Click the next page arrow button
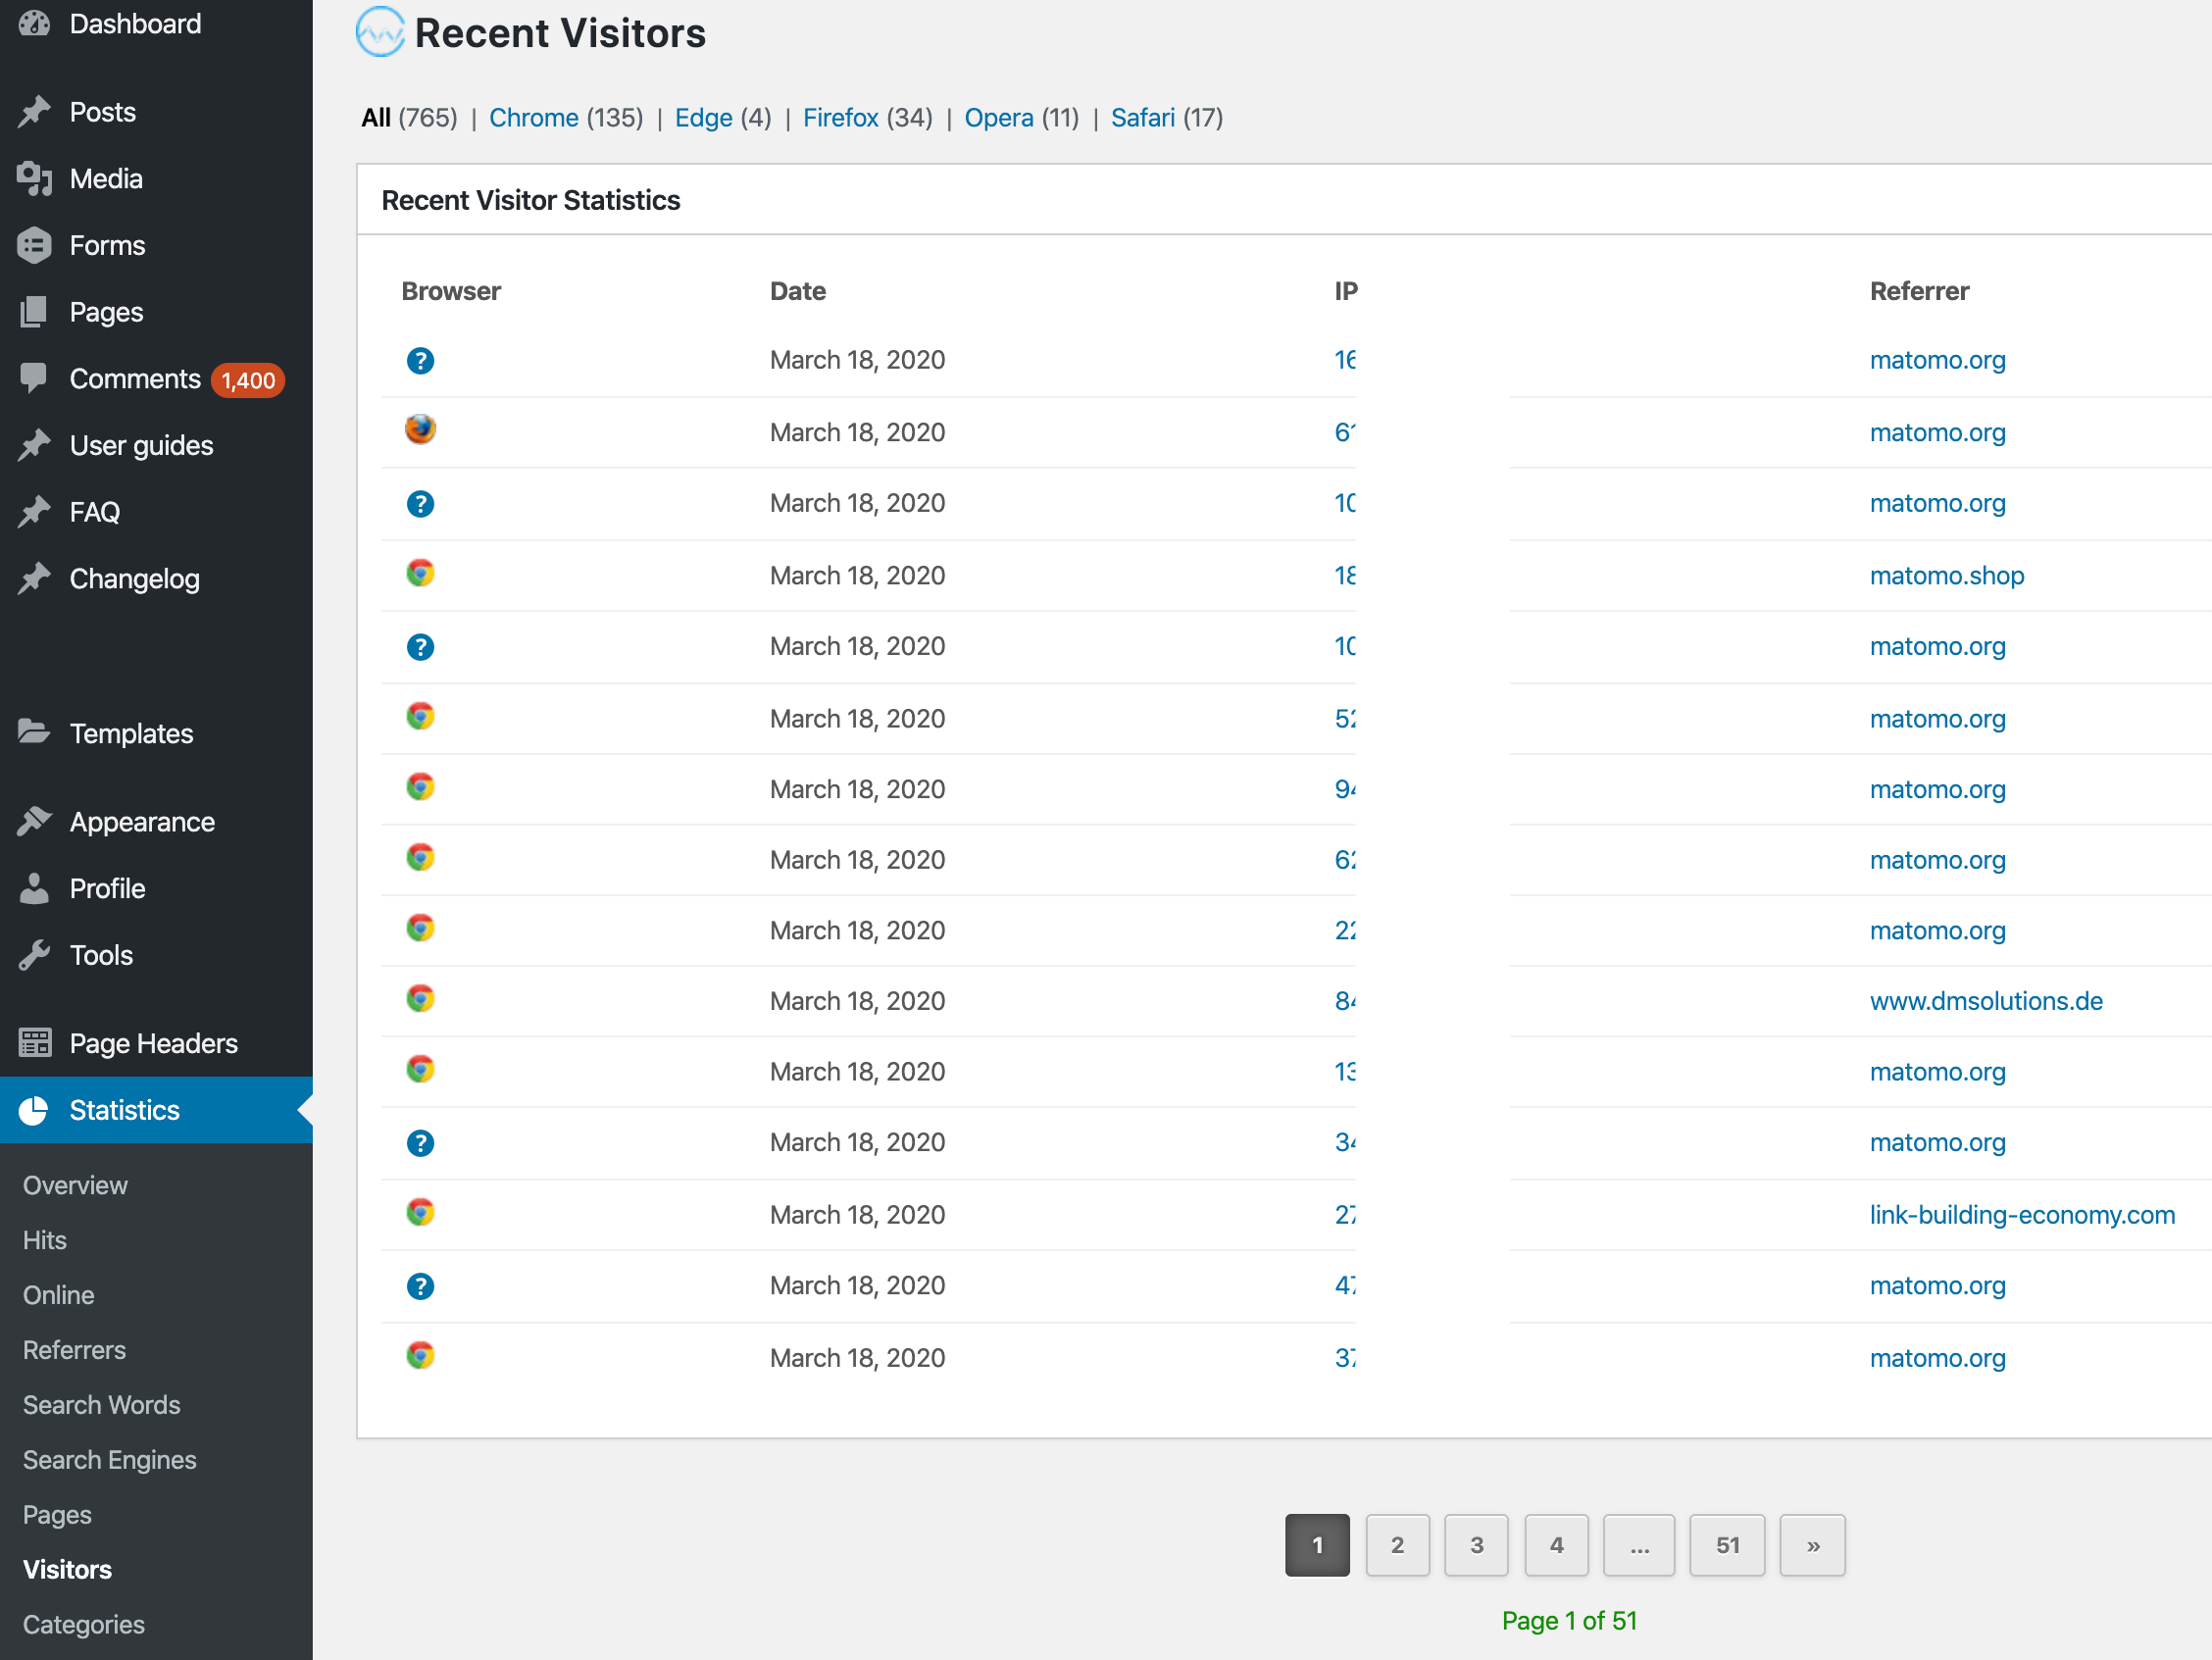 (1813, 1543)
